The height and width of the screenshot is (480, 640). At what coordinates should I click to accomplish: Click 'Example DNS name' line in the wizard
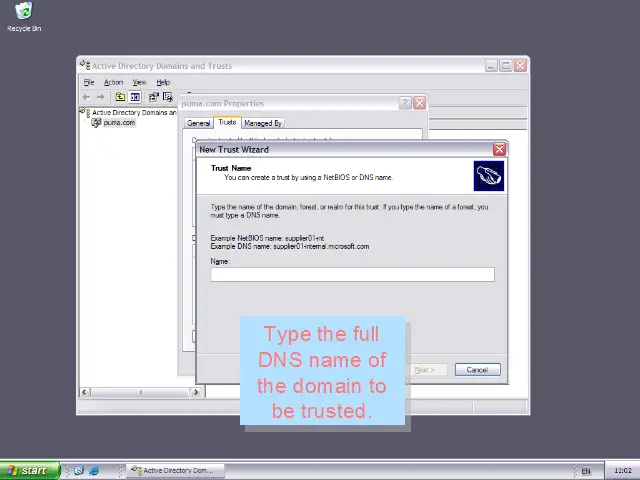290,247
